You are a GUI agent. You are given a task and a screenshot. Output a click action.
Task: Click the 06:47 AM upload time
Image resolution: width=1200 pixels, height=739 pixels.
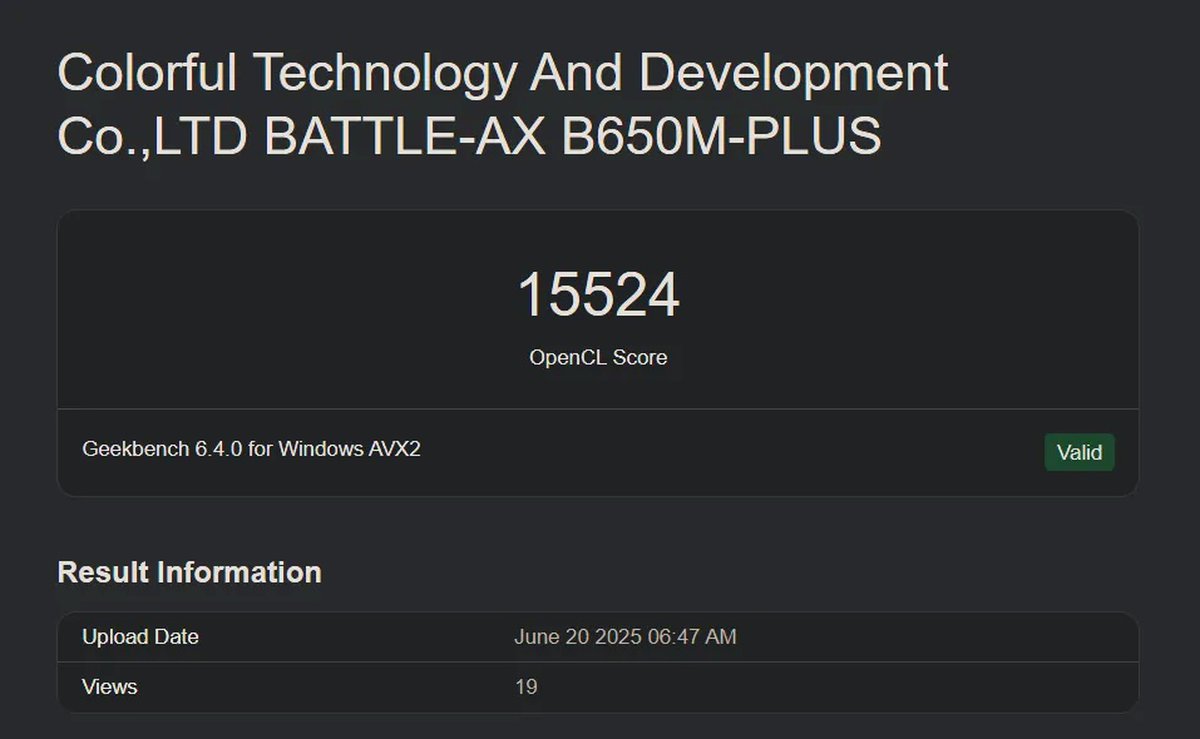coord(693,637)
